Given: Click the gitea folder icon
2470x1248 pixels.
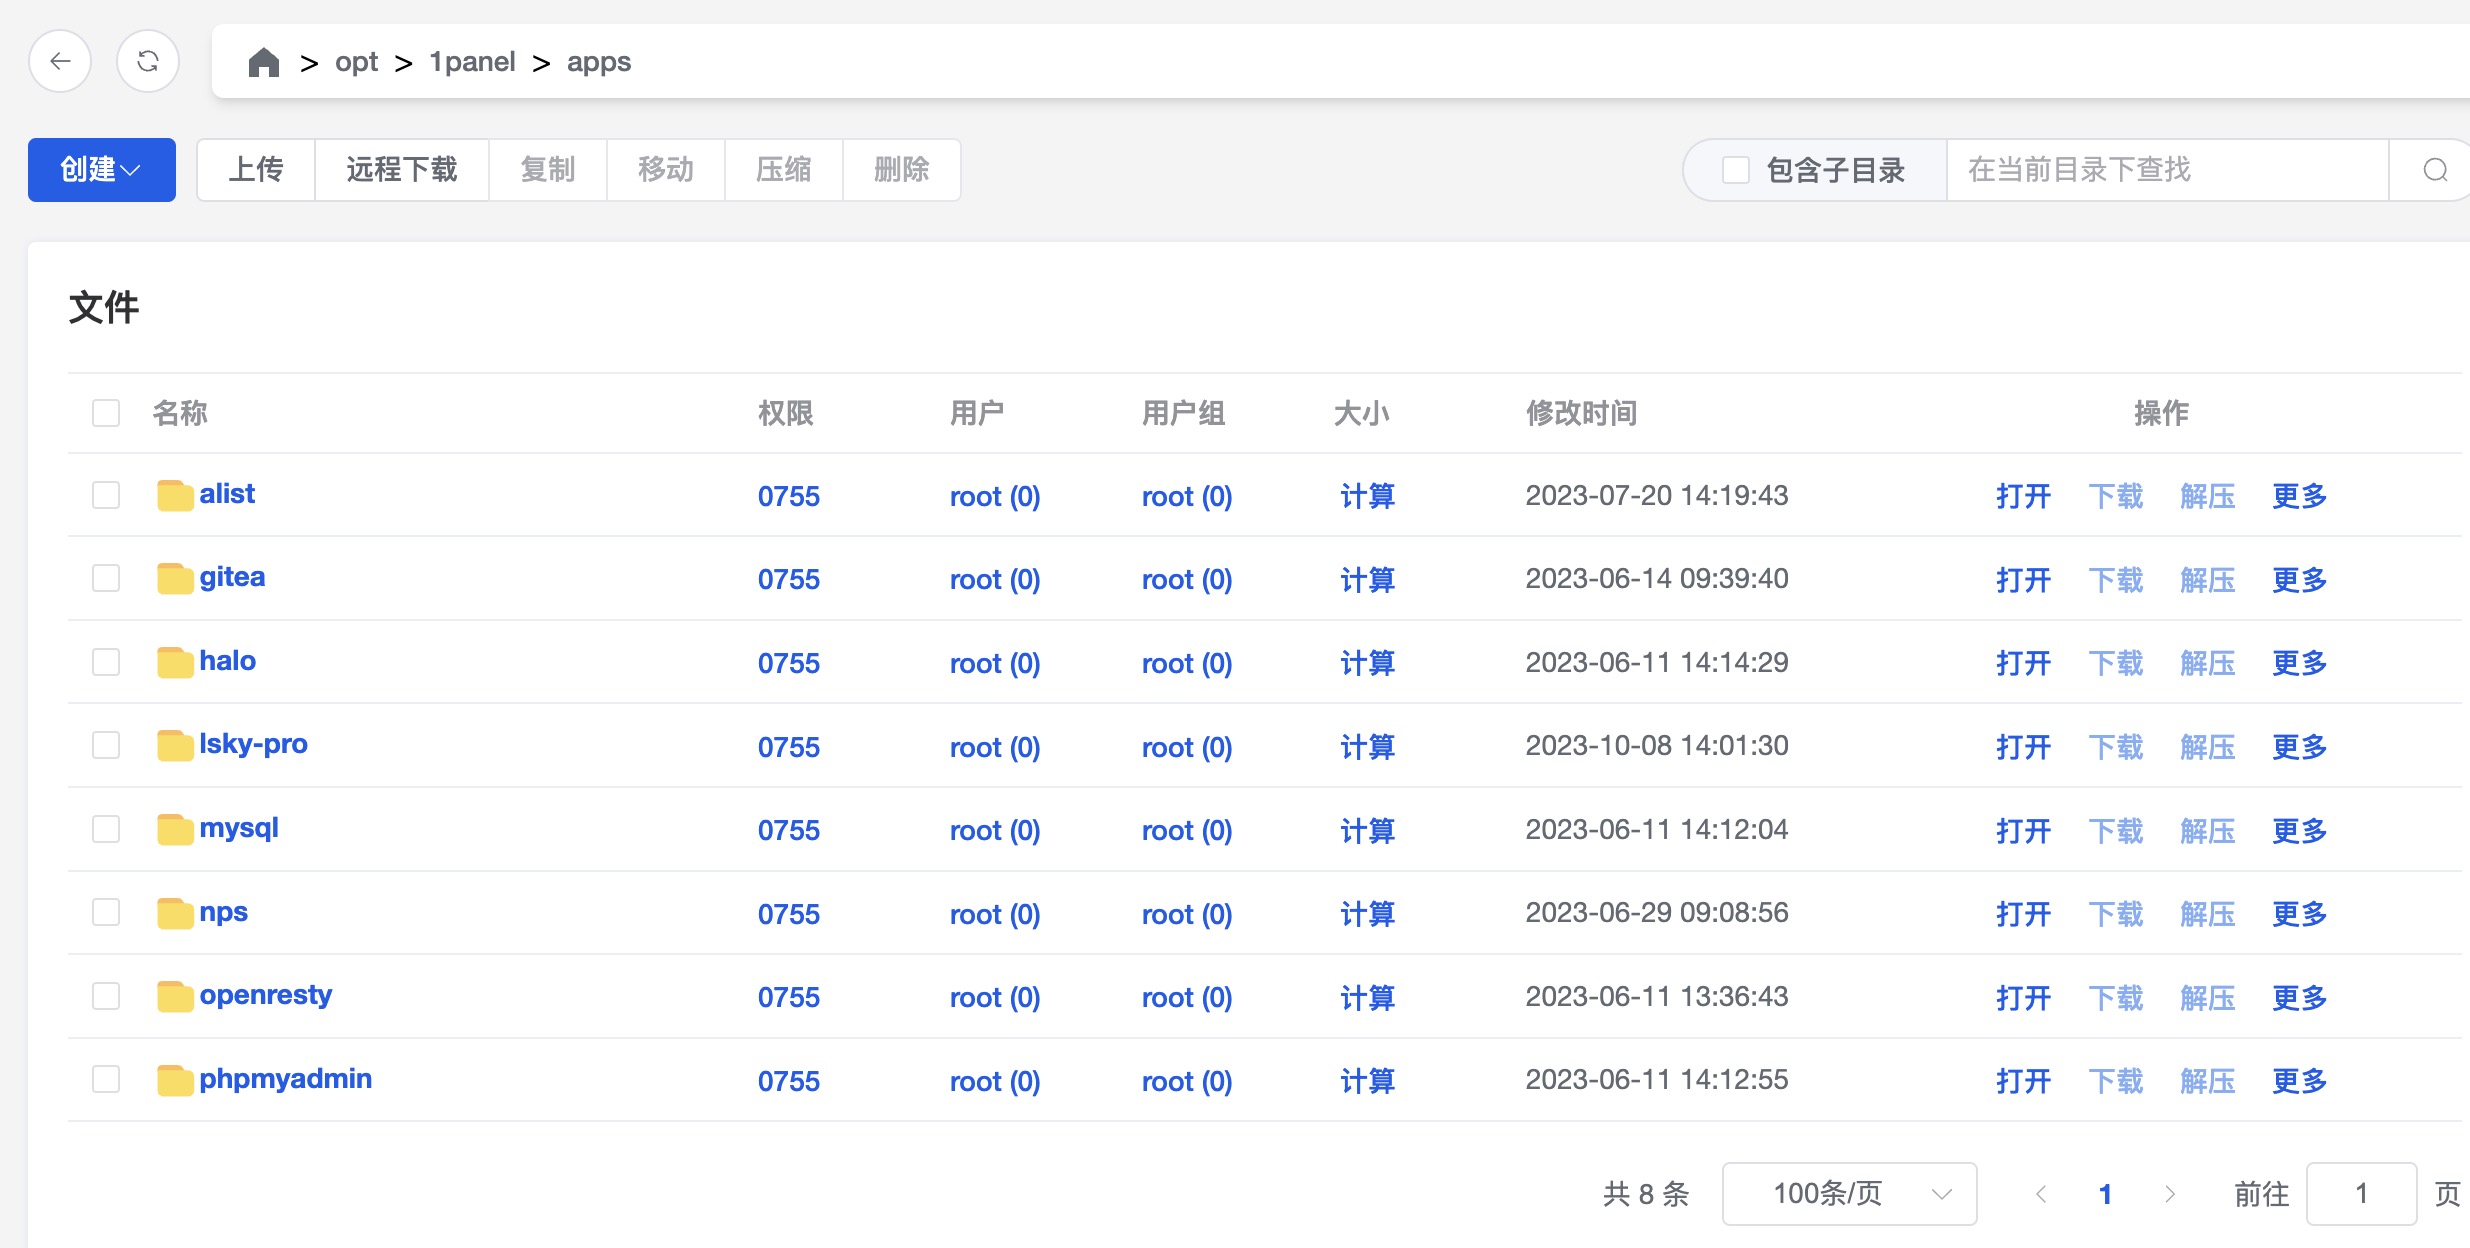Looking at the screenshot, I should point(175,578).
